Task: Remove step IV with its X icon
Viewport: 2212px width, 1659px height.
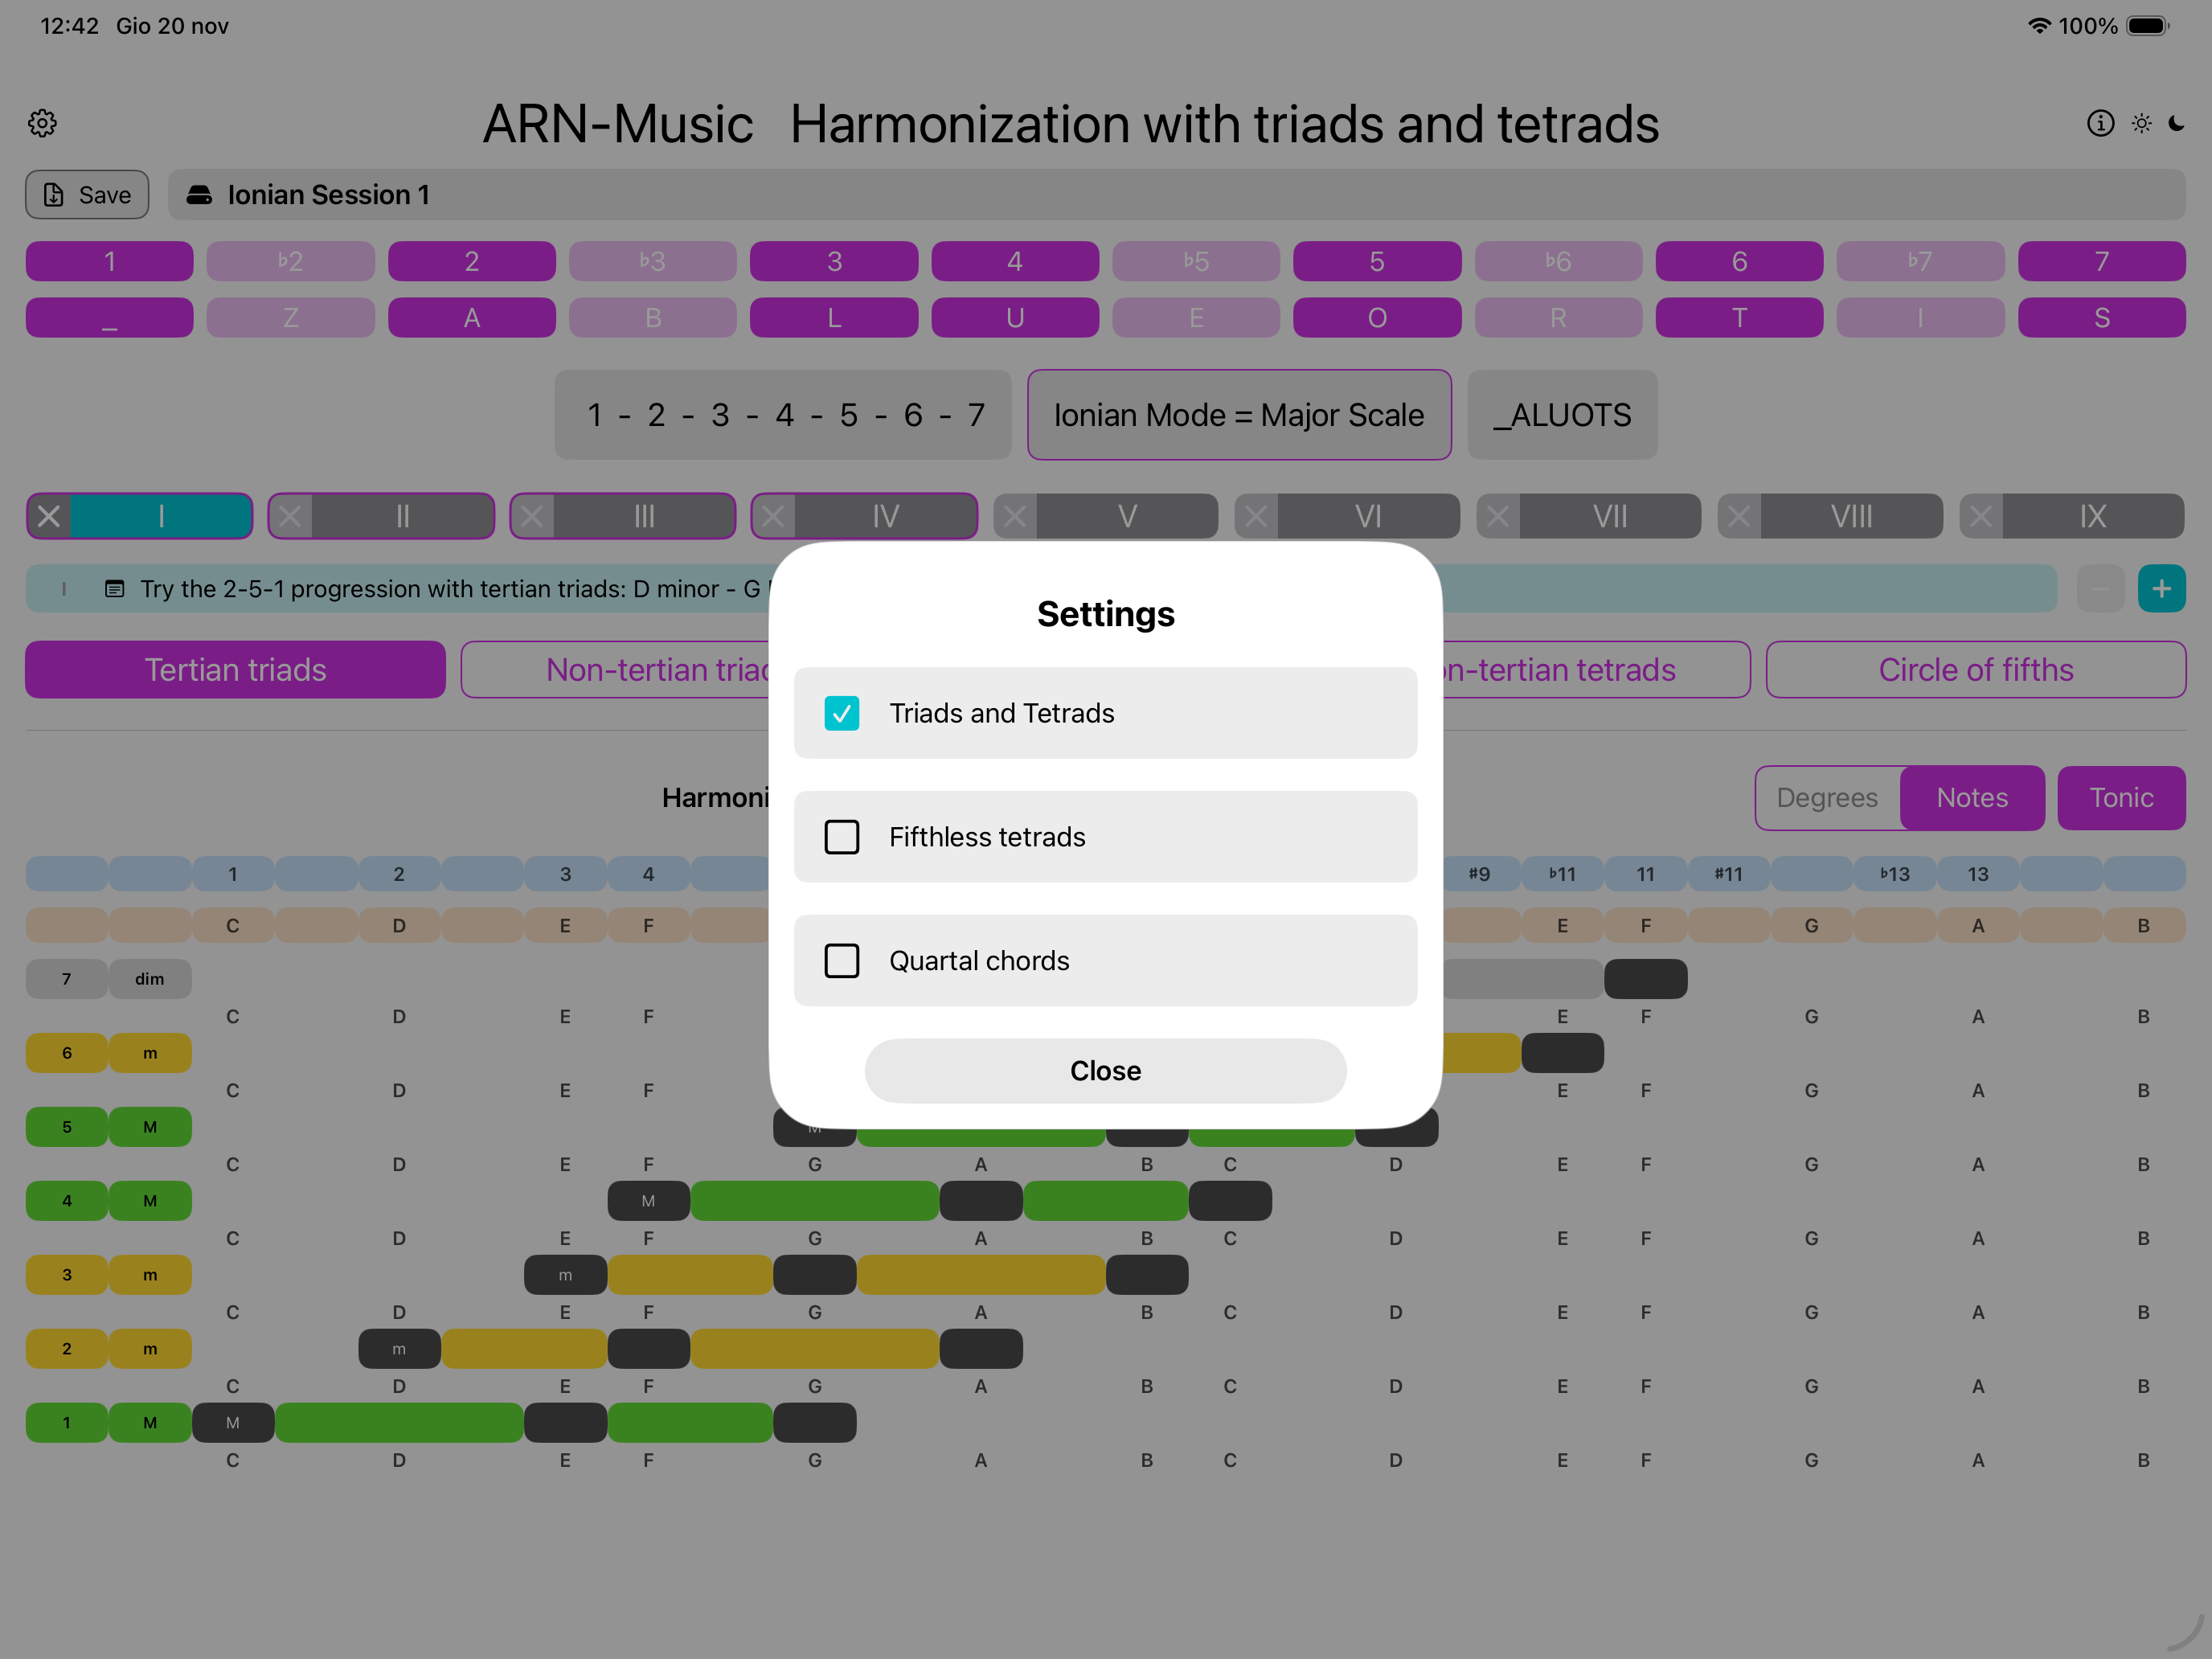Action: [x=773, y=516]
